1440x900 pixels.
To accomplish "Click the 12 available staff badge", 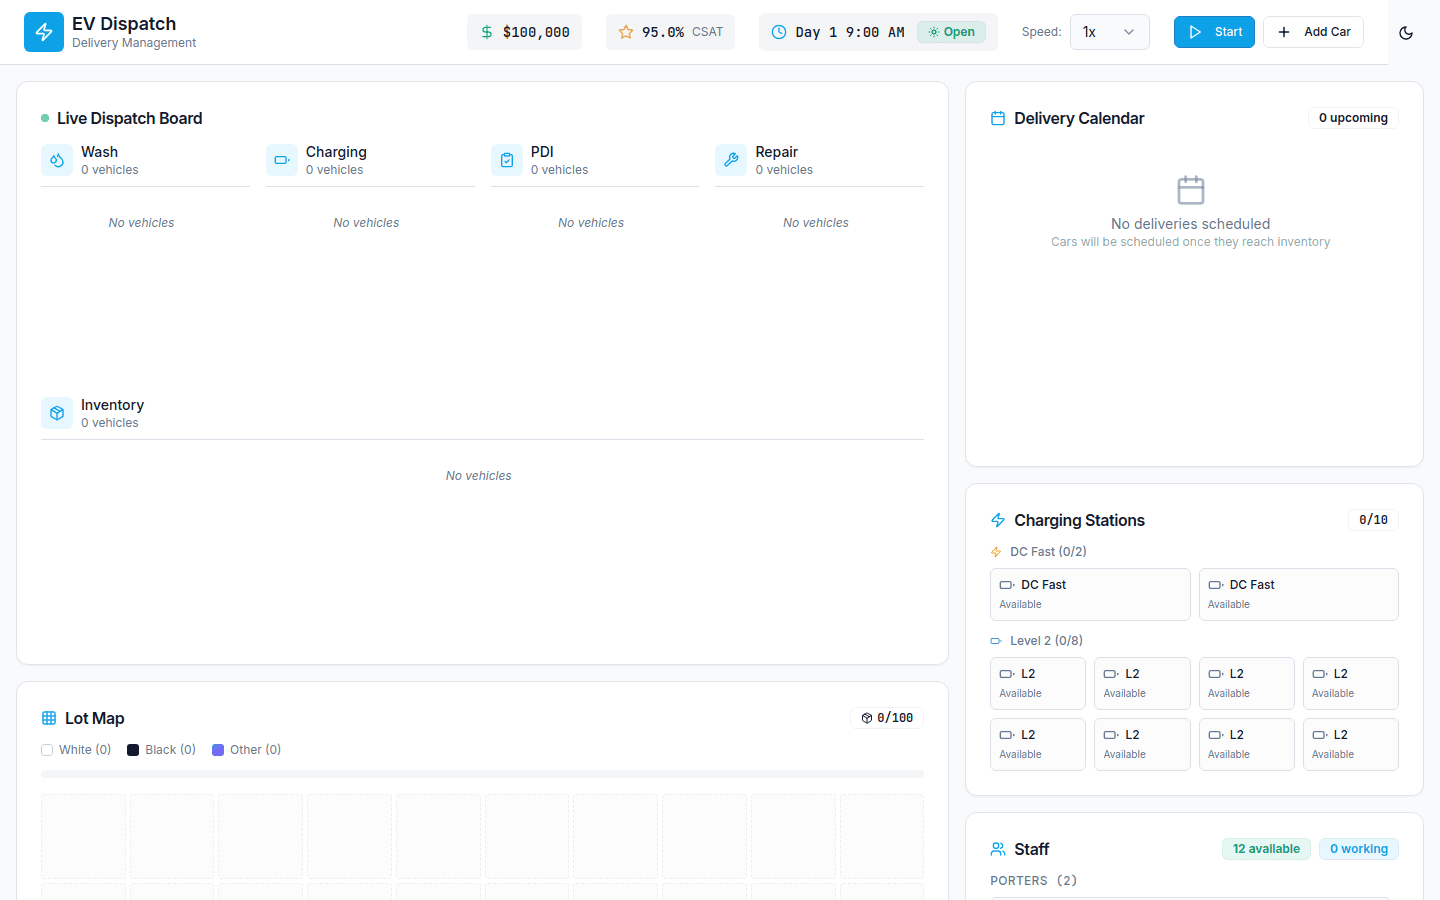I will point(1266,849).
